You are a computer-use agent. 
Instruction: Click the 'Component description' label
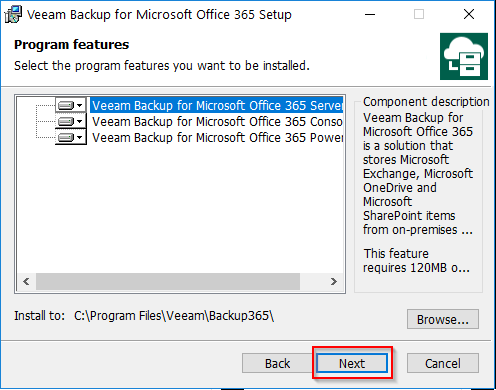(426, 102)
